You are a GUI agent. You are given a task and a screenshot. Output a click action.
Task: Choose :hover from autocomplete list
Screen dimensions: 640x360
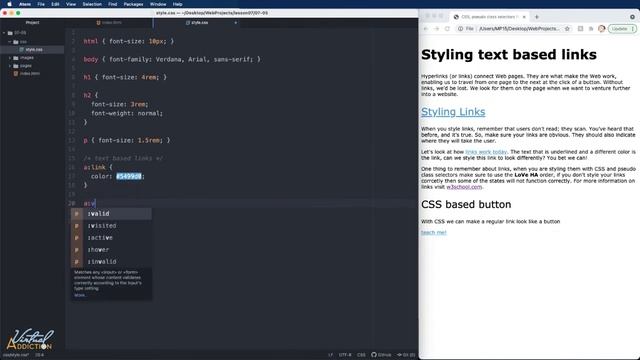point(111,249)
